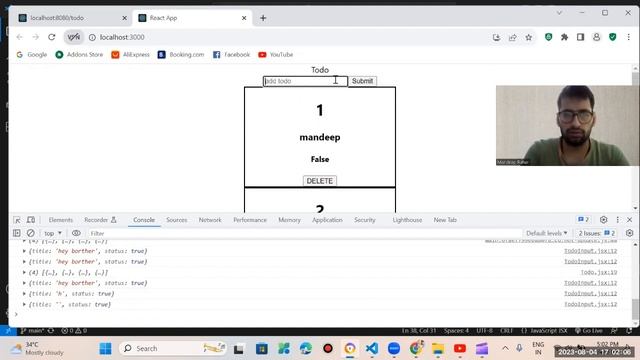
Task: Close the DevTools panel
Action: pos(629,220)
